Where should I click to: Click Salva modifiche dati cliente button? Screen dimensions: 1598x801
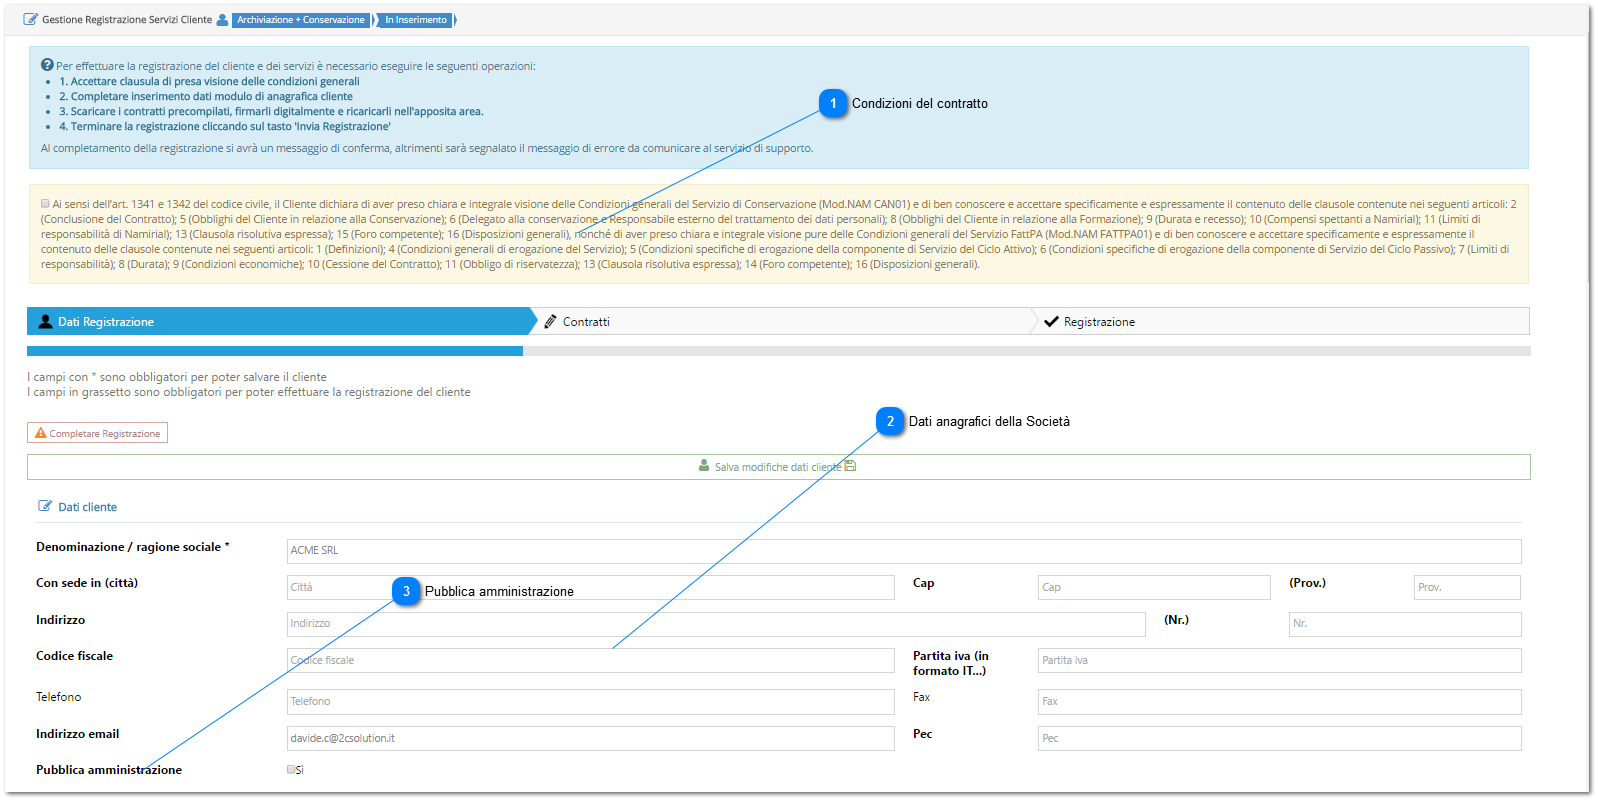(x=778, y=467)
